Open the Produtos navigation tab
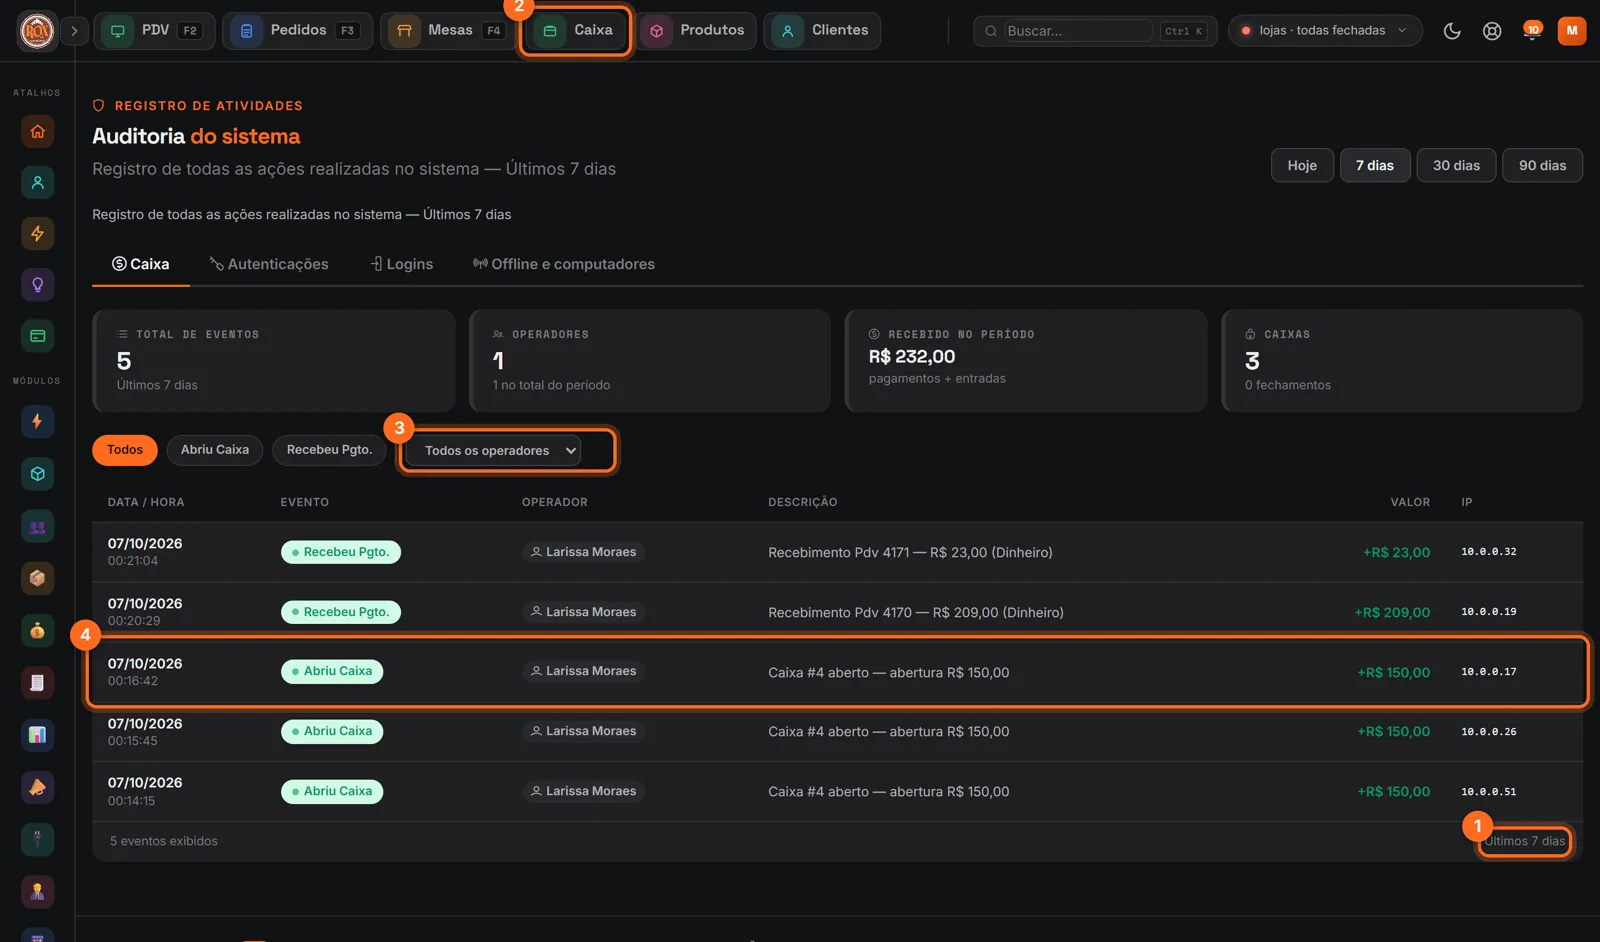The width and height of the screenshot is (1600, 942). tap(696, 31)
